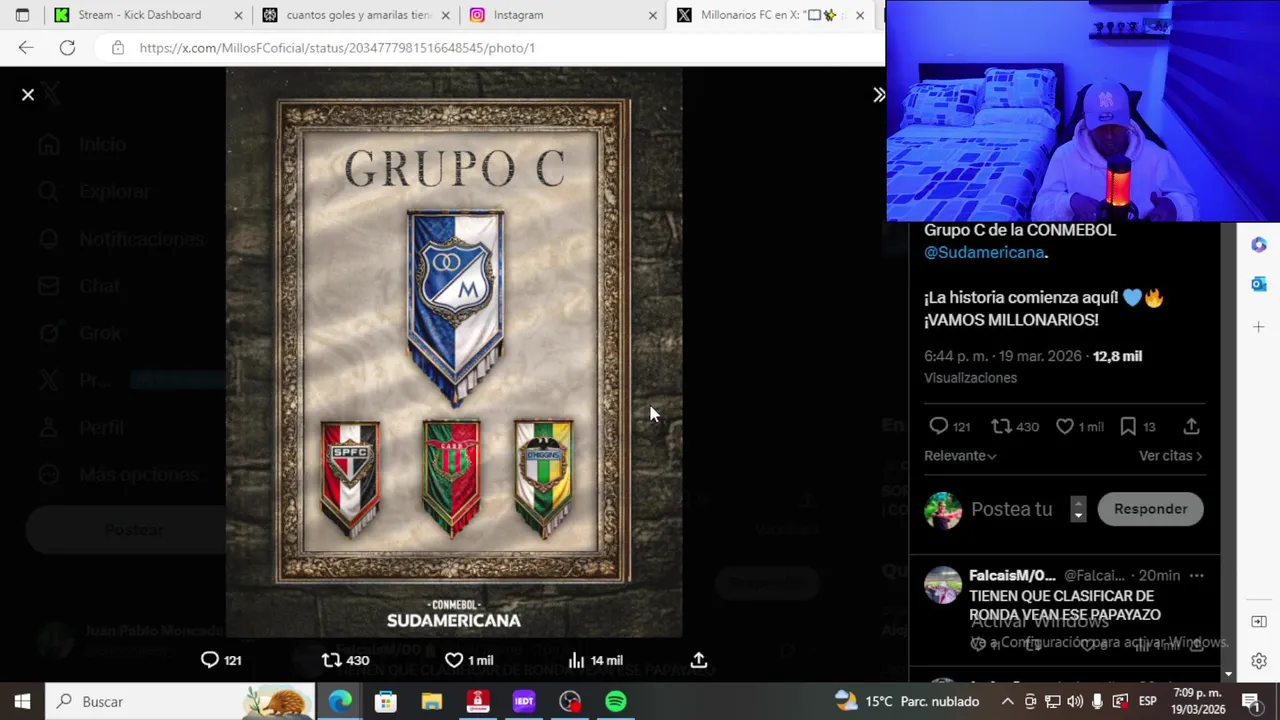Repost using the icon below the photo
Viewport: 1280px width, 720px height.
(x=331, y=660)
